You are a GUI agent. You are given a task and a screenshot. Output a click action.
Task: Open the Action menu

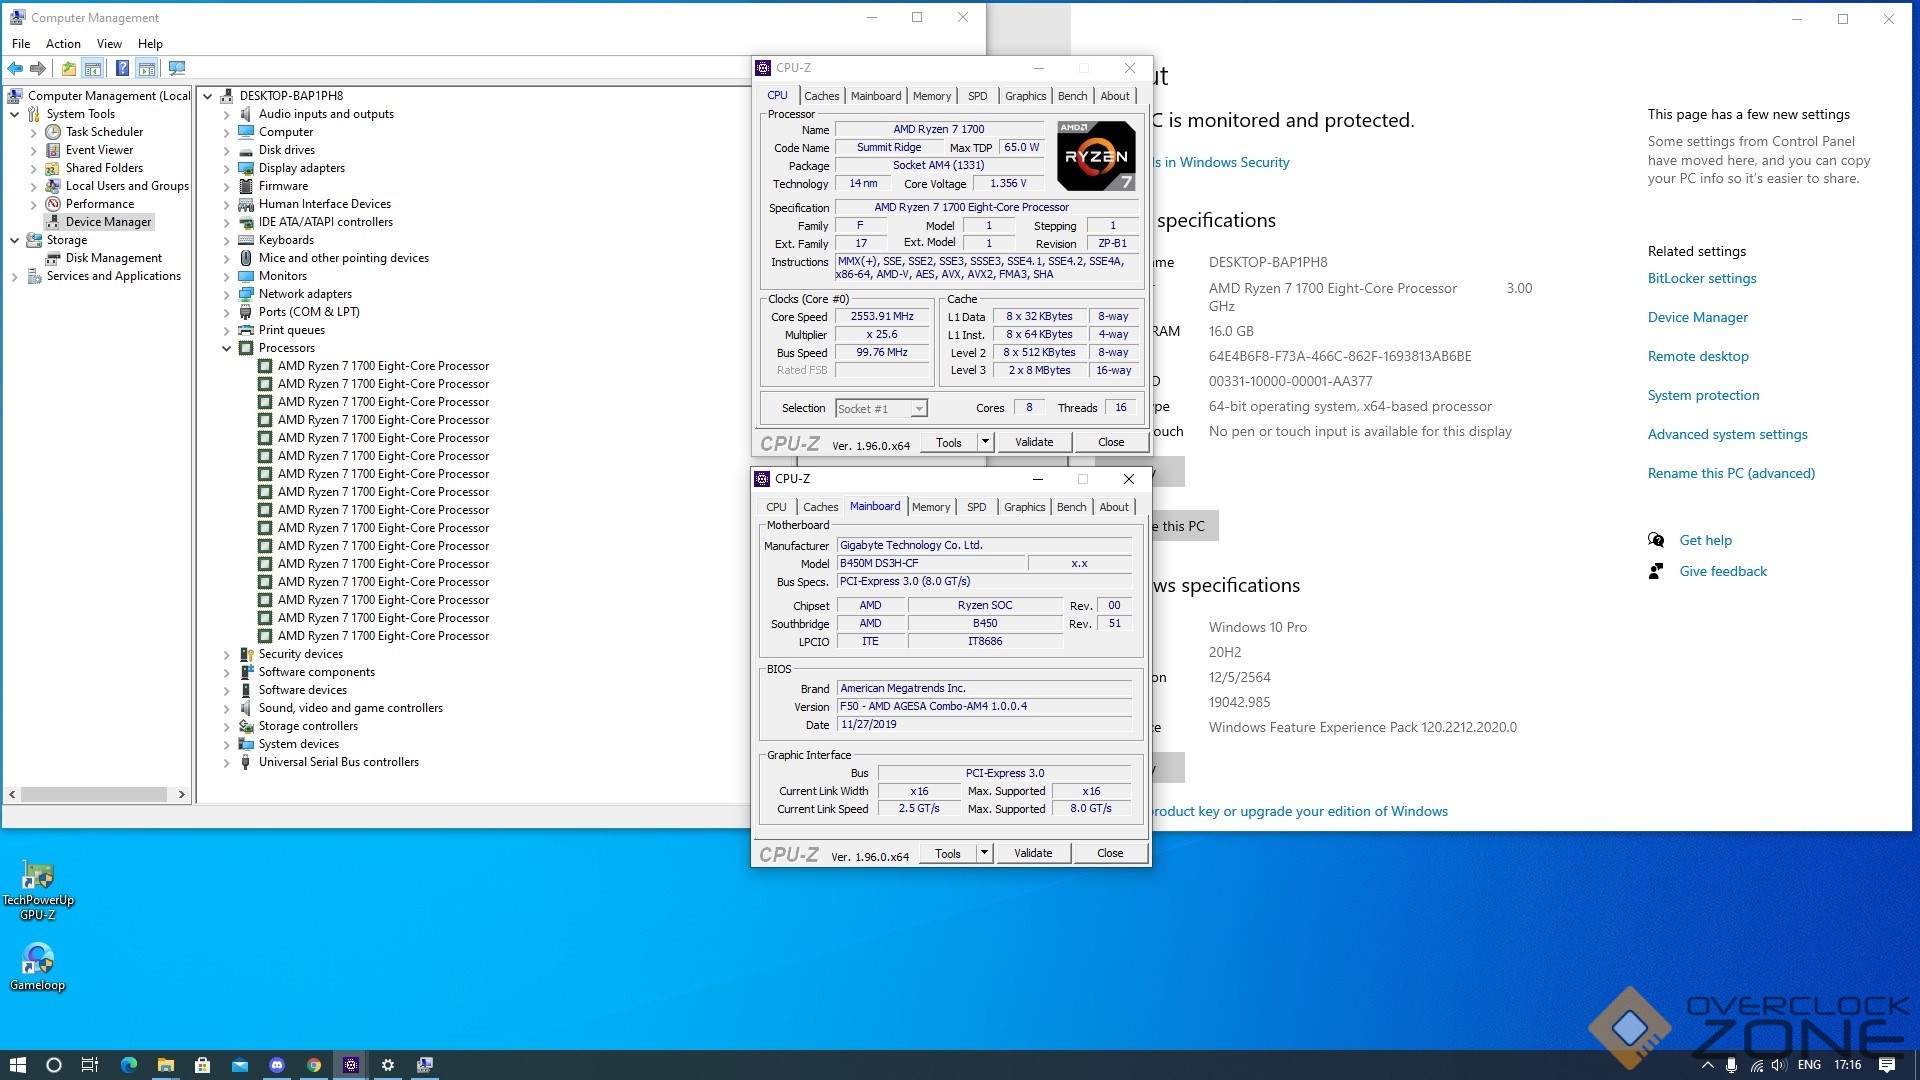[63, 44]
